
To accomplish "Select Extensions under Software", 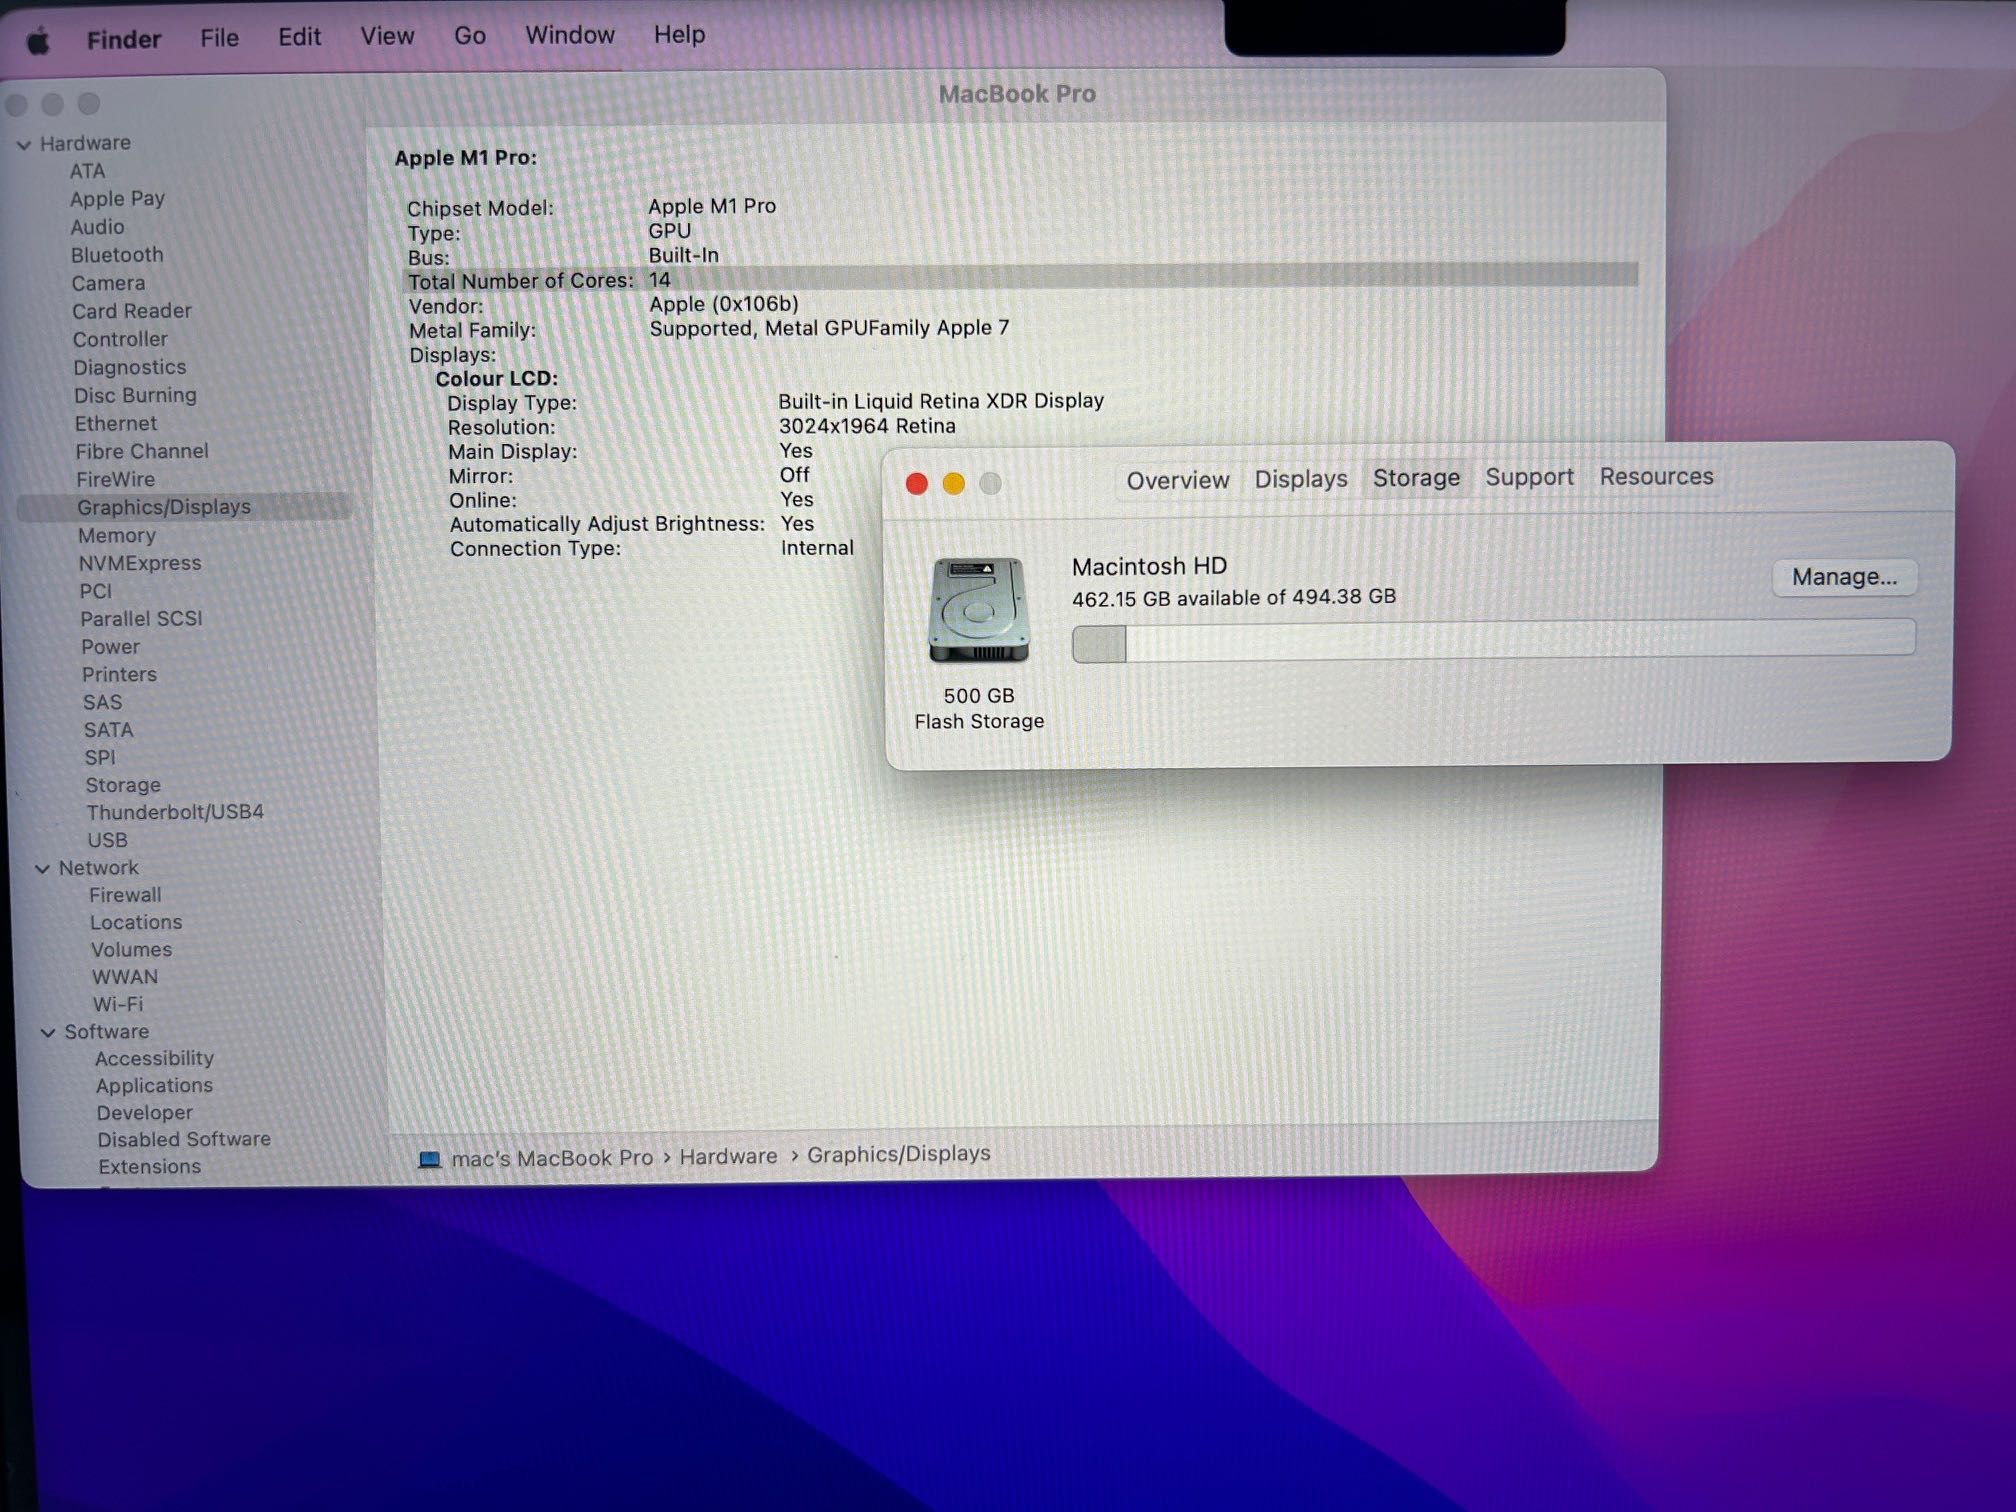I will pos(149,1166).
